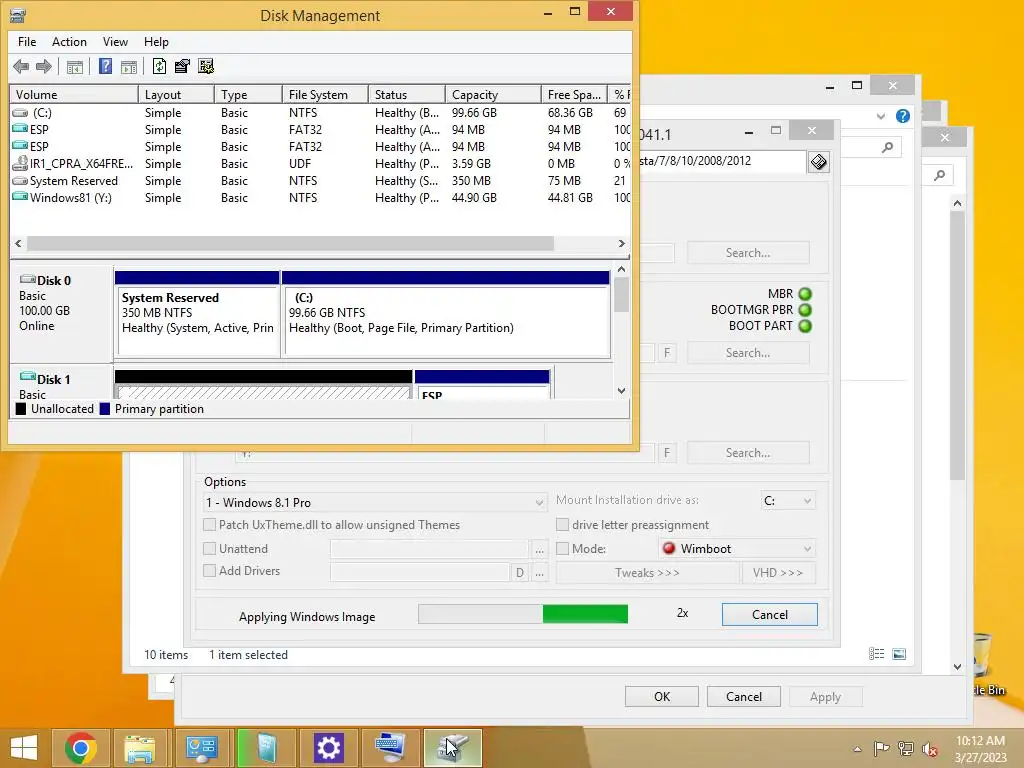Open the Windows 8.1 Pro edition dropdown
This screenshot has width=1024, height=768.
[x=374, y=502]
